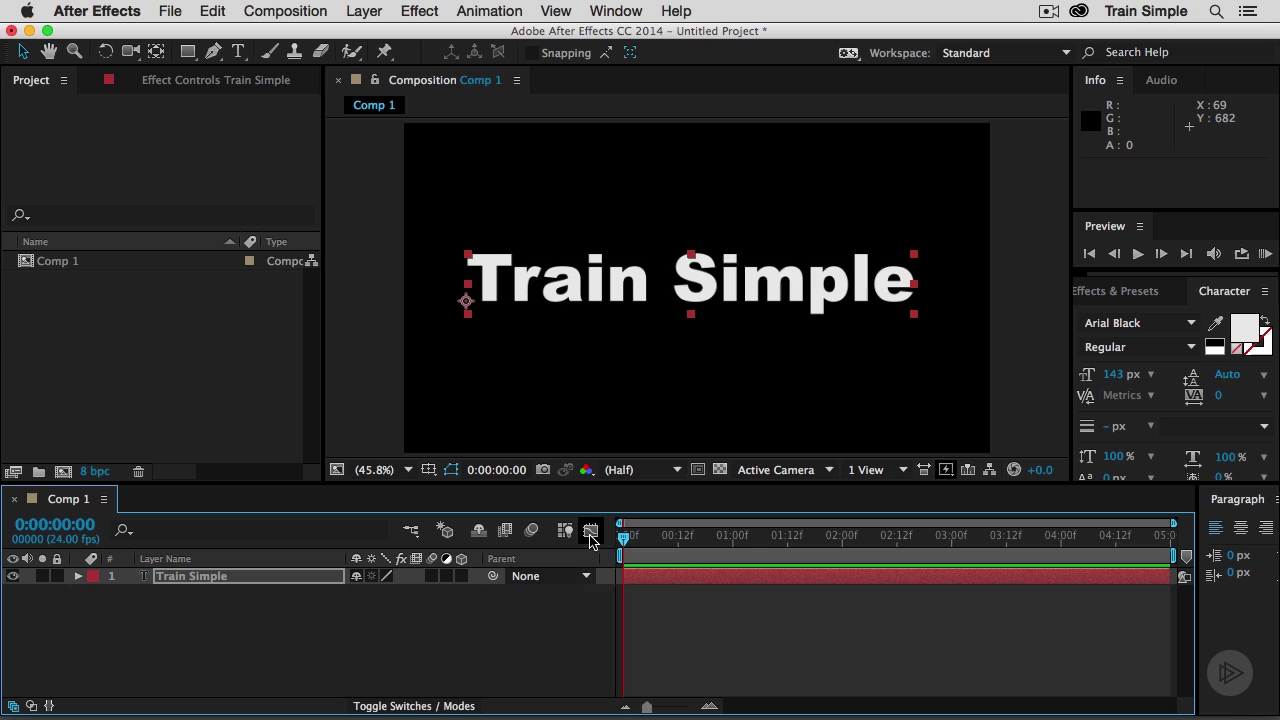Switch to the Audio panel tab

point(1161,80)
